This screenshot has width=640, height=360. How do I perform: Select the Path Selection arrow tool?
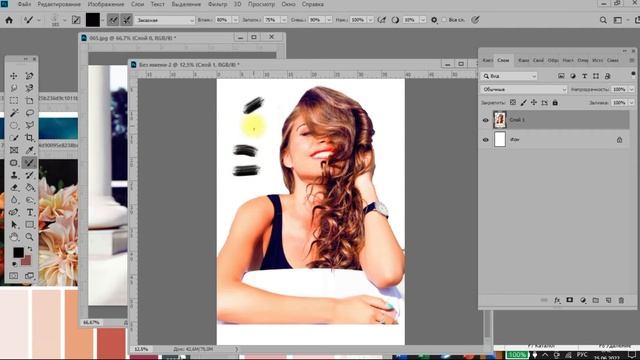click(x=14, y=224)
